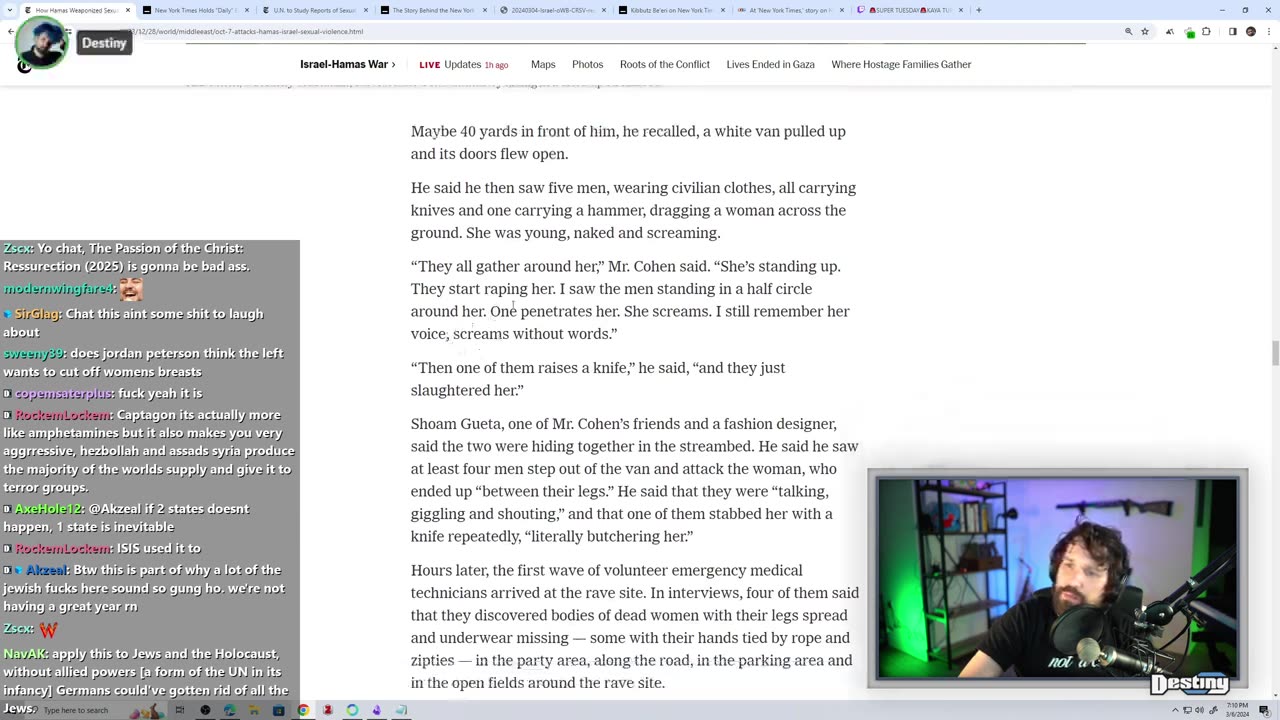Click the paragraph starting 'Hours later, the first wave'
Image resolution: width=1280 pixels, height=720 pixels.
[635, 626]
